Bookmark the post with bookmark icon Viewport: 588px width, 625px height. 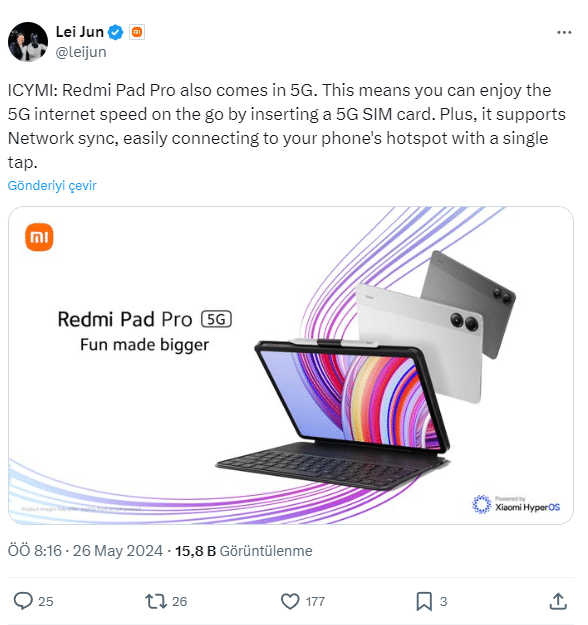(x=424, y=601)
